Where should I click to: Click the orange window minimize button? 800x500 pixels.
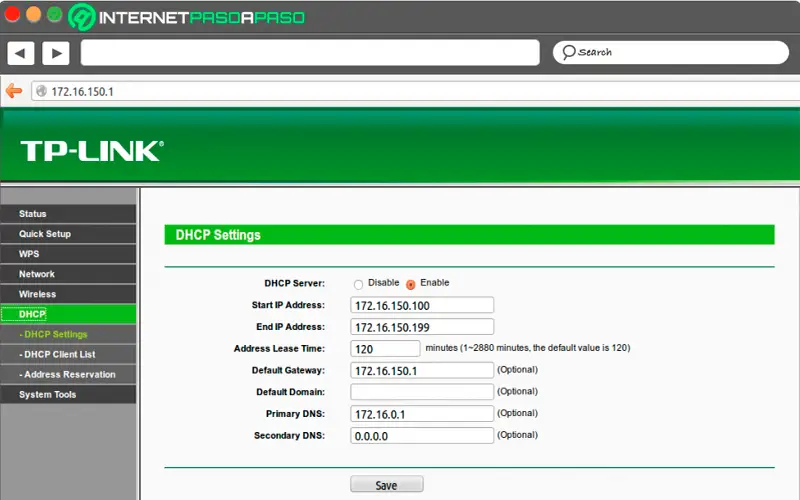point(34,14)
